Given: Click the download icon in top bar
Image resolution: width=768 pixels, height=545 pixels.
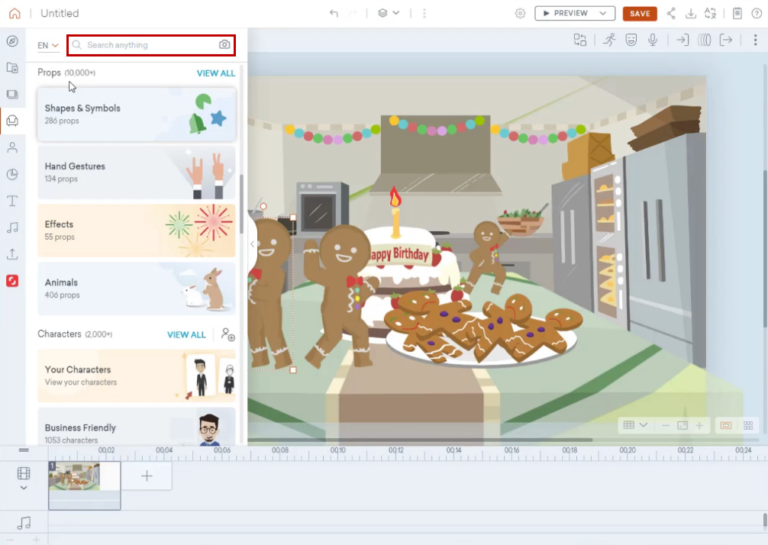Looking at the screenshot, I should coord(690,14).
